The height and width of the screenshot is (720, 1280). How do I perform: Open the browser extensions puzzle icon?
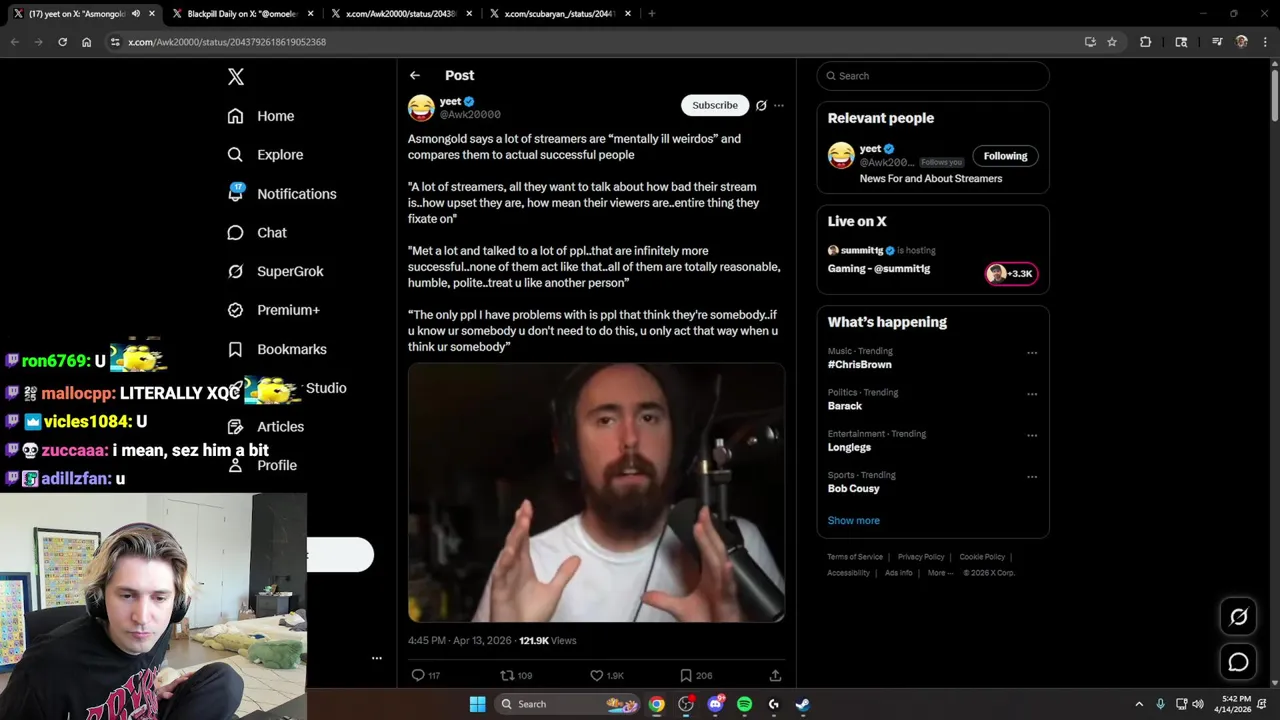1146,42
